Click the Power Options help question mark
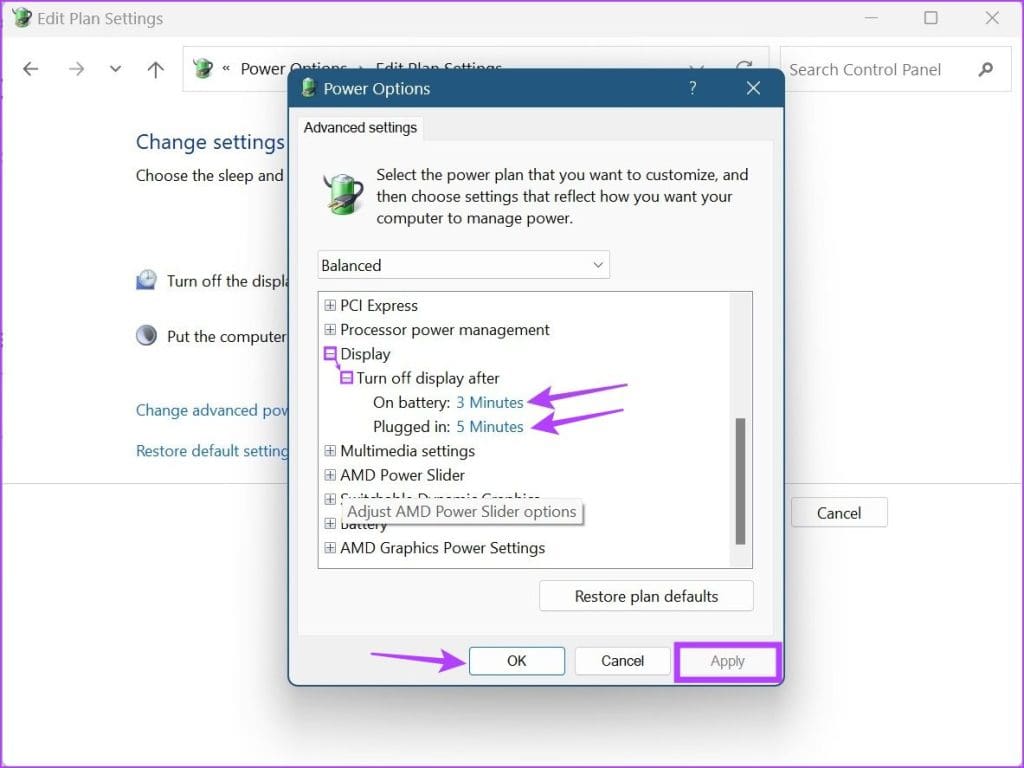This screenshot has height=768, width=1024. tap(692, 88)
